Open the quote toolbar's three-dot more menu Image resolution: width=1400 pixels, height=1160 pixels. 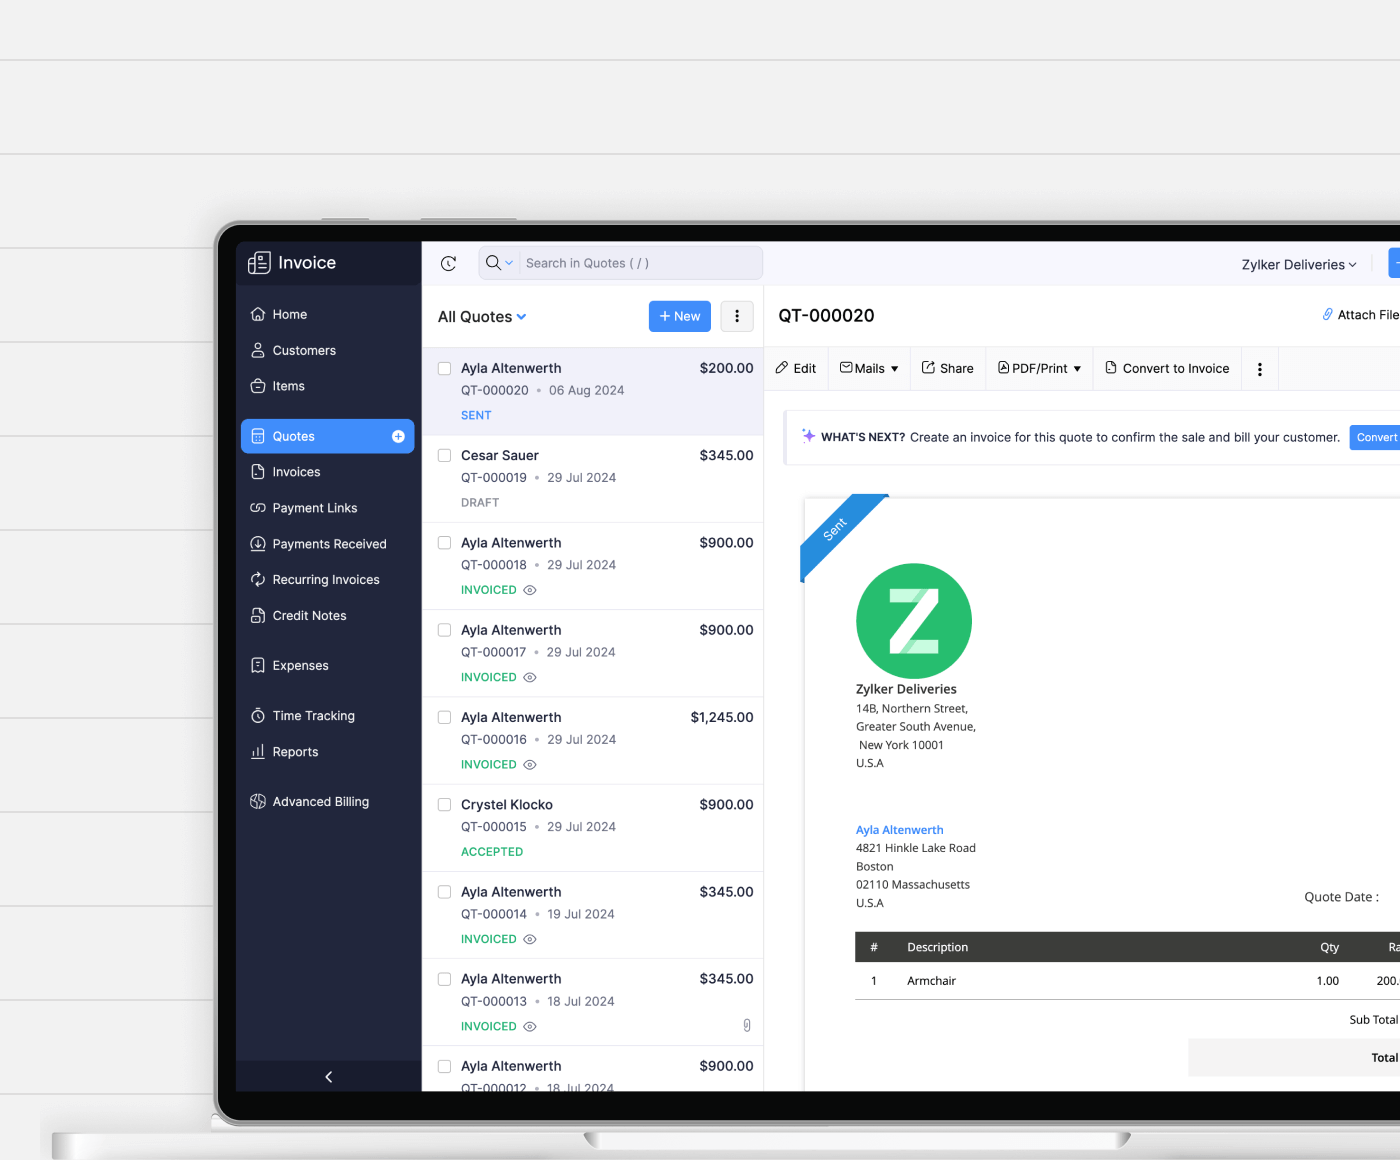click(x=1260, y=370)
